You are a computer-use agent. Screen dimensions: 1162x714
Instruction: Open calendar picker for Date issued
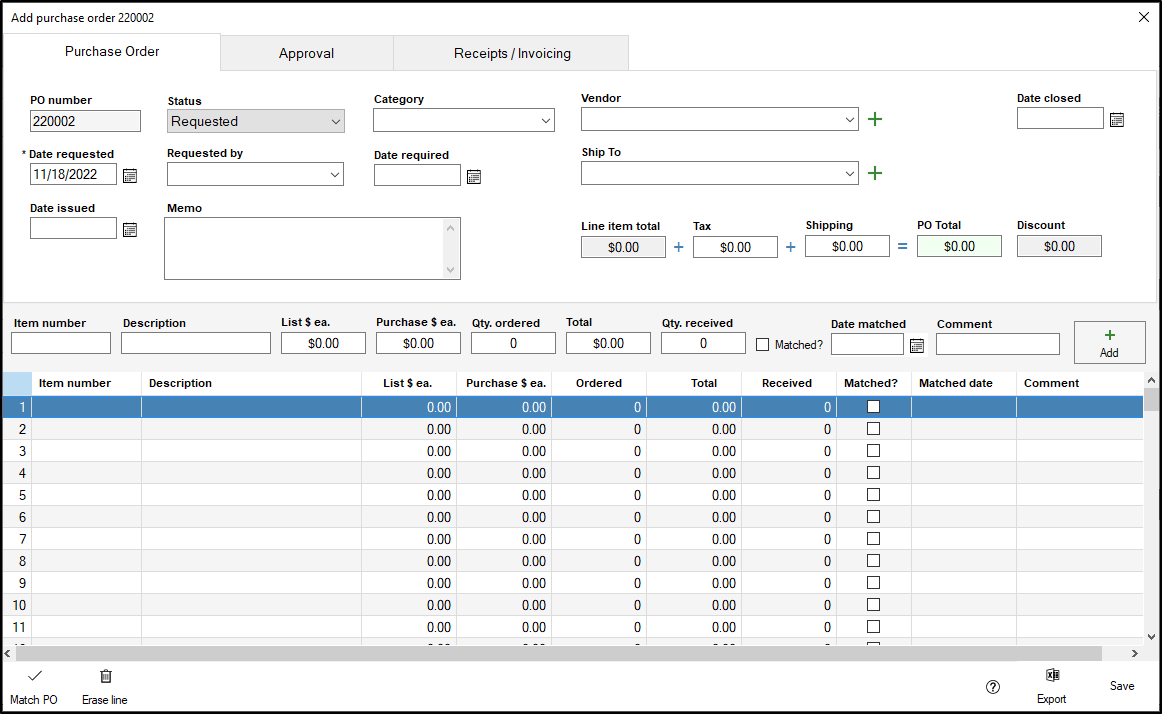[x=130, y=230]
